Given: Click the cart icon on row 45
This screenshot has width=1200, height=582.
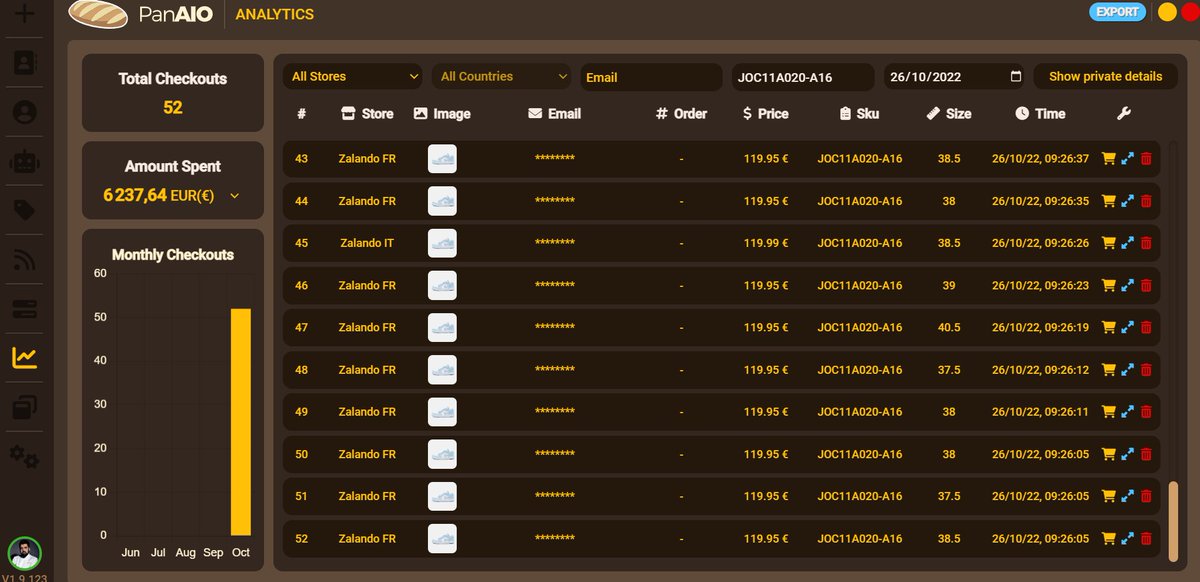Looking at the screenshot, I should tap(1108, 243).
